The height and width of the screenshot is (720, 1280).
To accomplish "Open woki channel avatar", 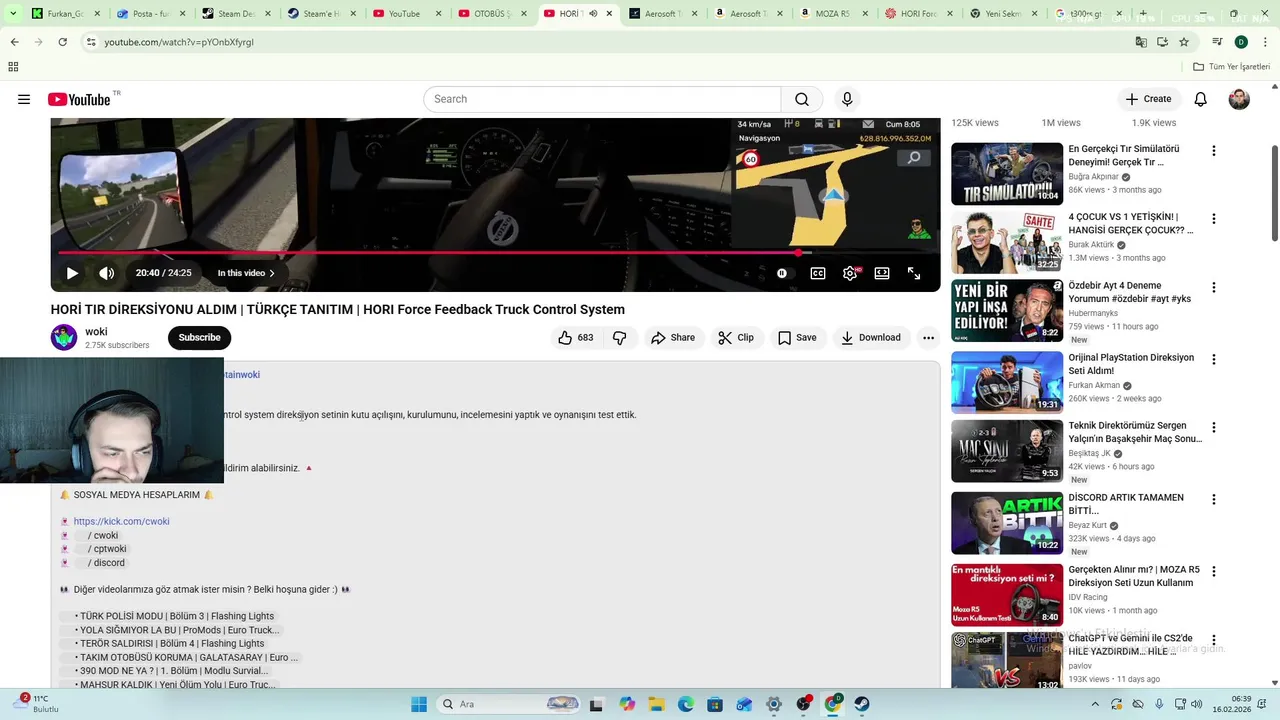I will 64,338.
